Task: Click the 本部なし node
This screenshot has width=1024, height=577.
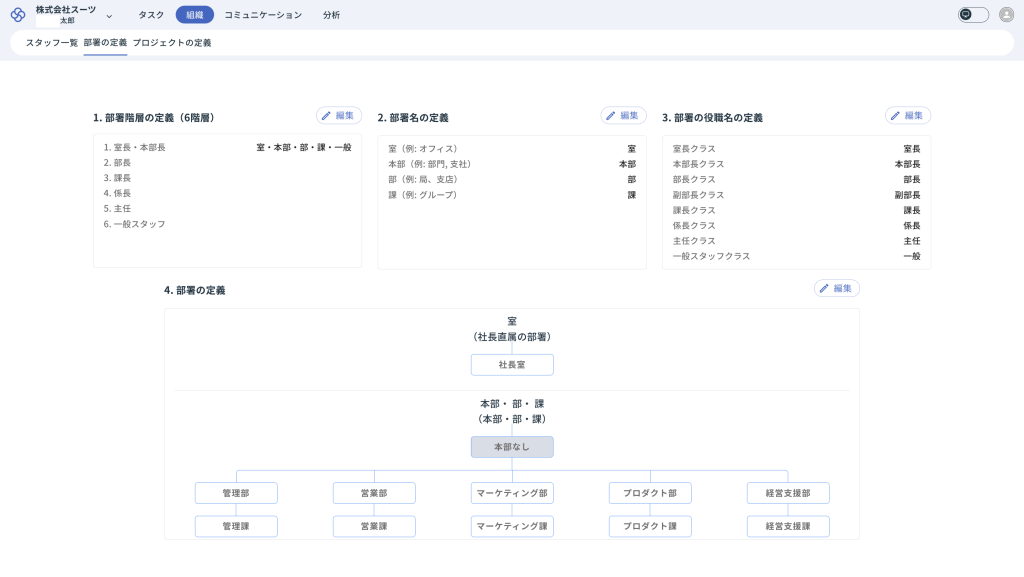Action: point(512,447)
